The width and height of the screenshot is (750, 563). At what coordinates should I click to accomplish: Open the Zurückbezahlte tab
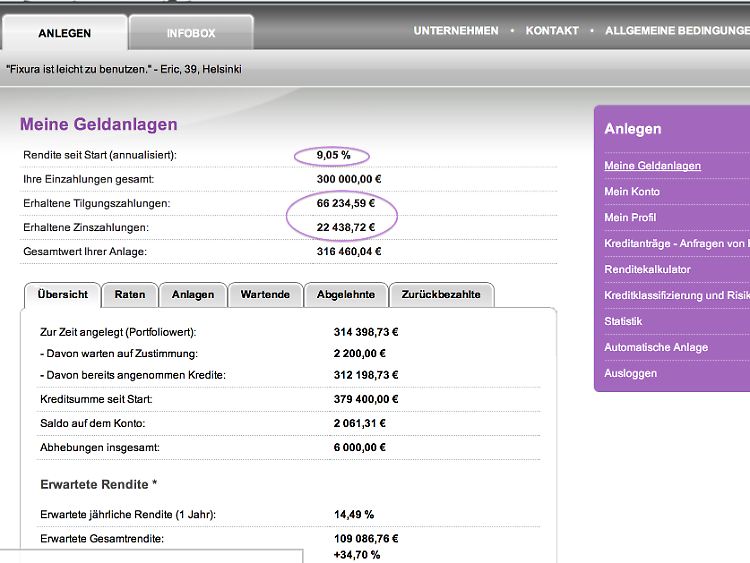(x=441, y=295)
